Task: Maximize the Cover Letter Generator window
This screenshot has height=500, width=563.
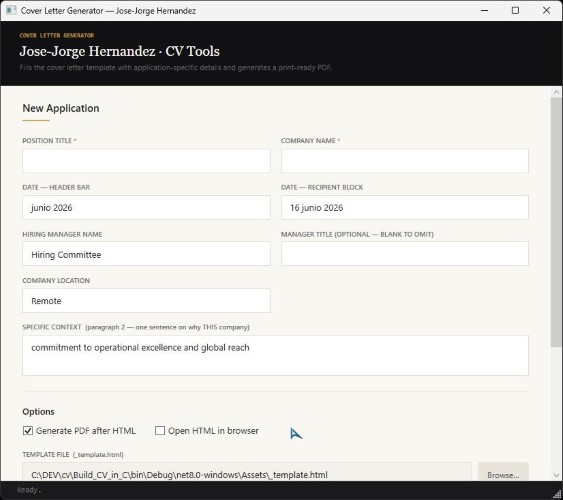Action: coord(515,10)
